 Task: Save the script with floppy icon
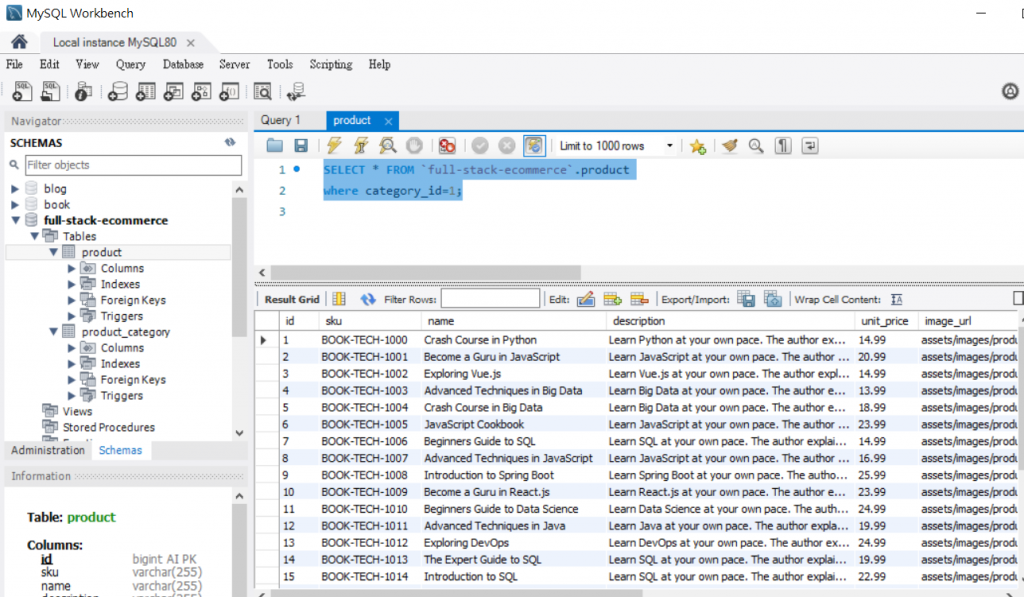[x=301, y=146]
